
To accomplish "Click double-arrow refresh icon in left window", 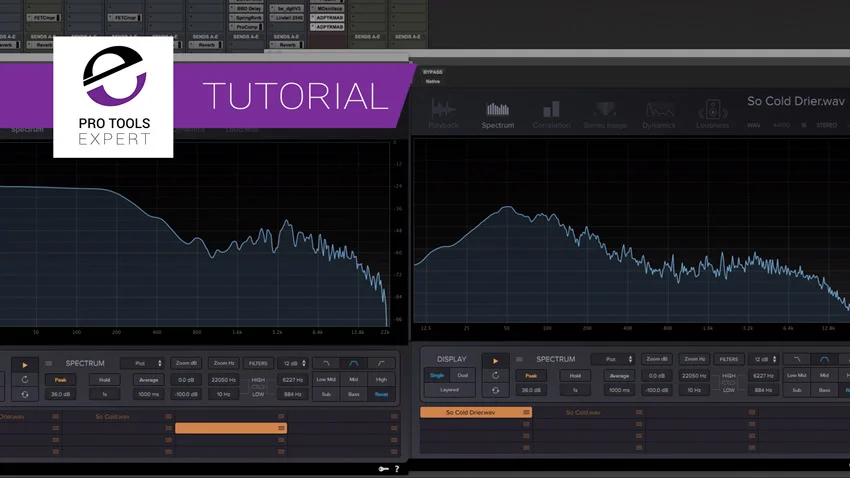I will (x=25, y=395).
